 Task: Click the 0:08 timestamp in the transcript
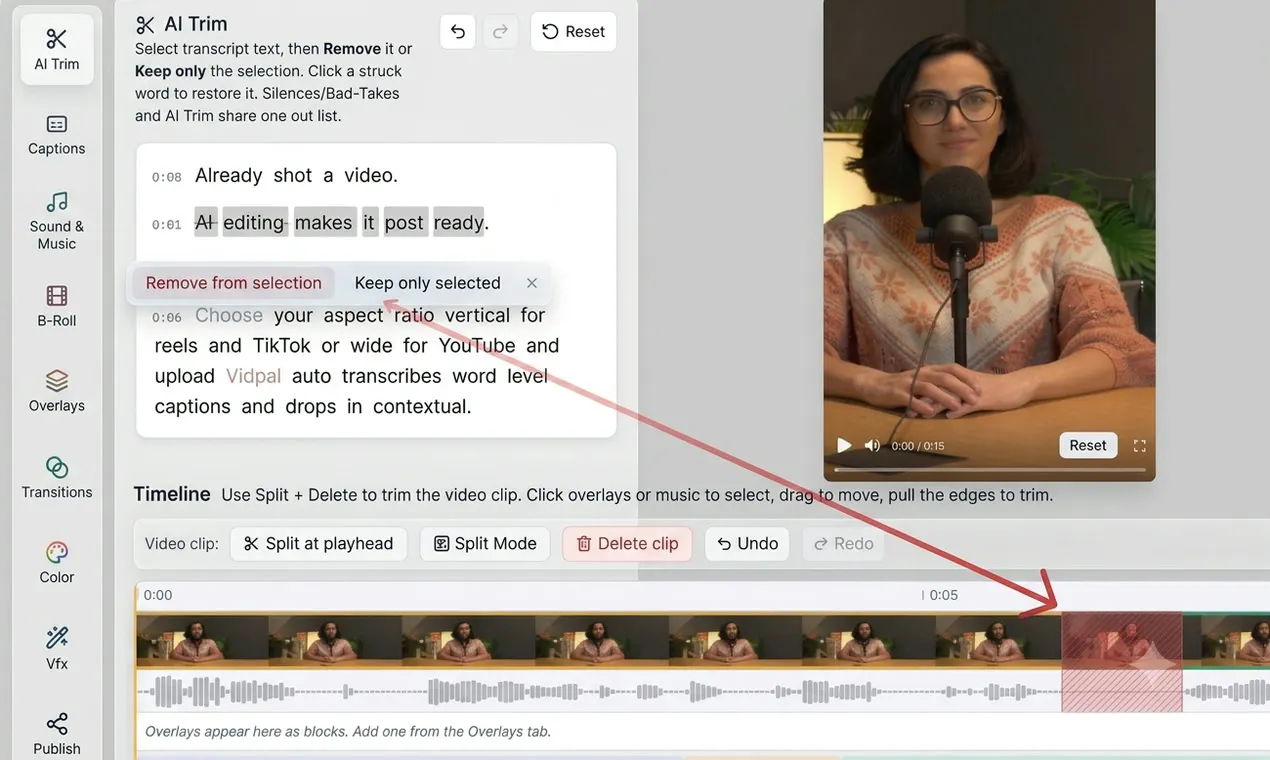pyautogui.click(x=167, y=177)
